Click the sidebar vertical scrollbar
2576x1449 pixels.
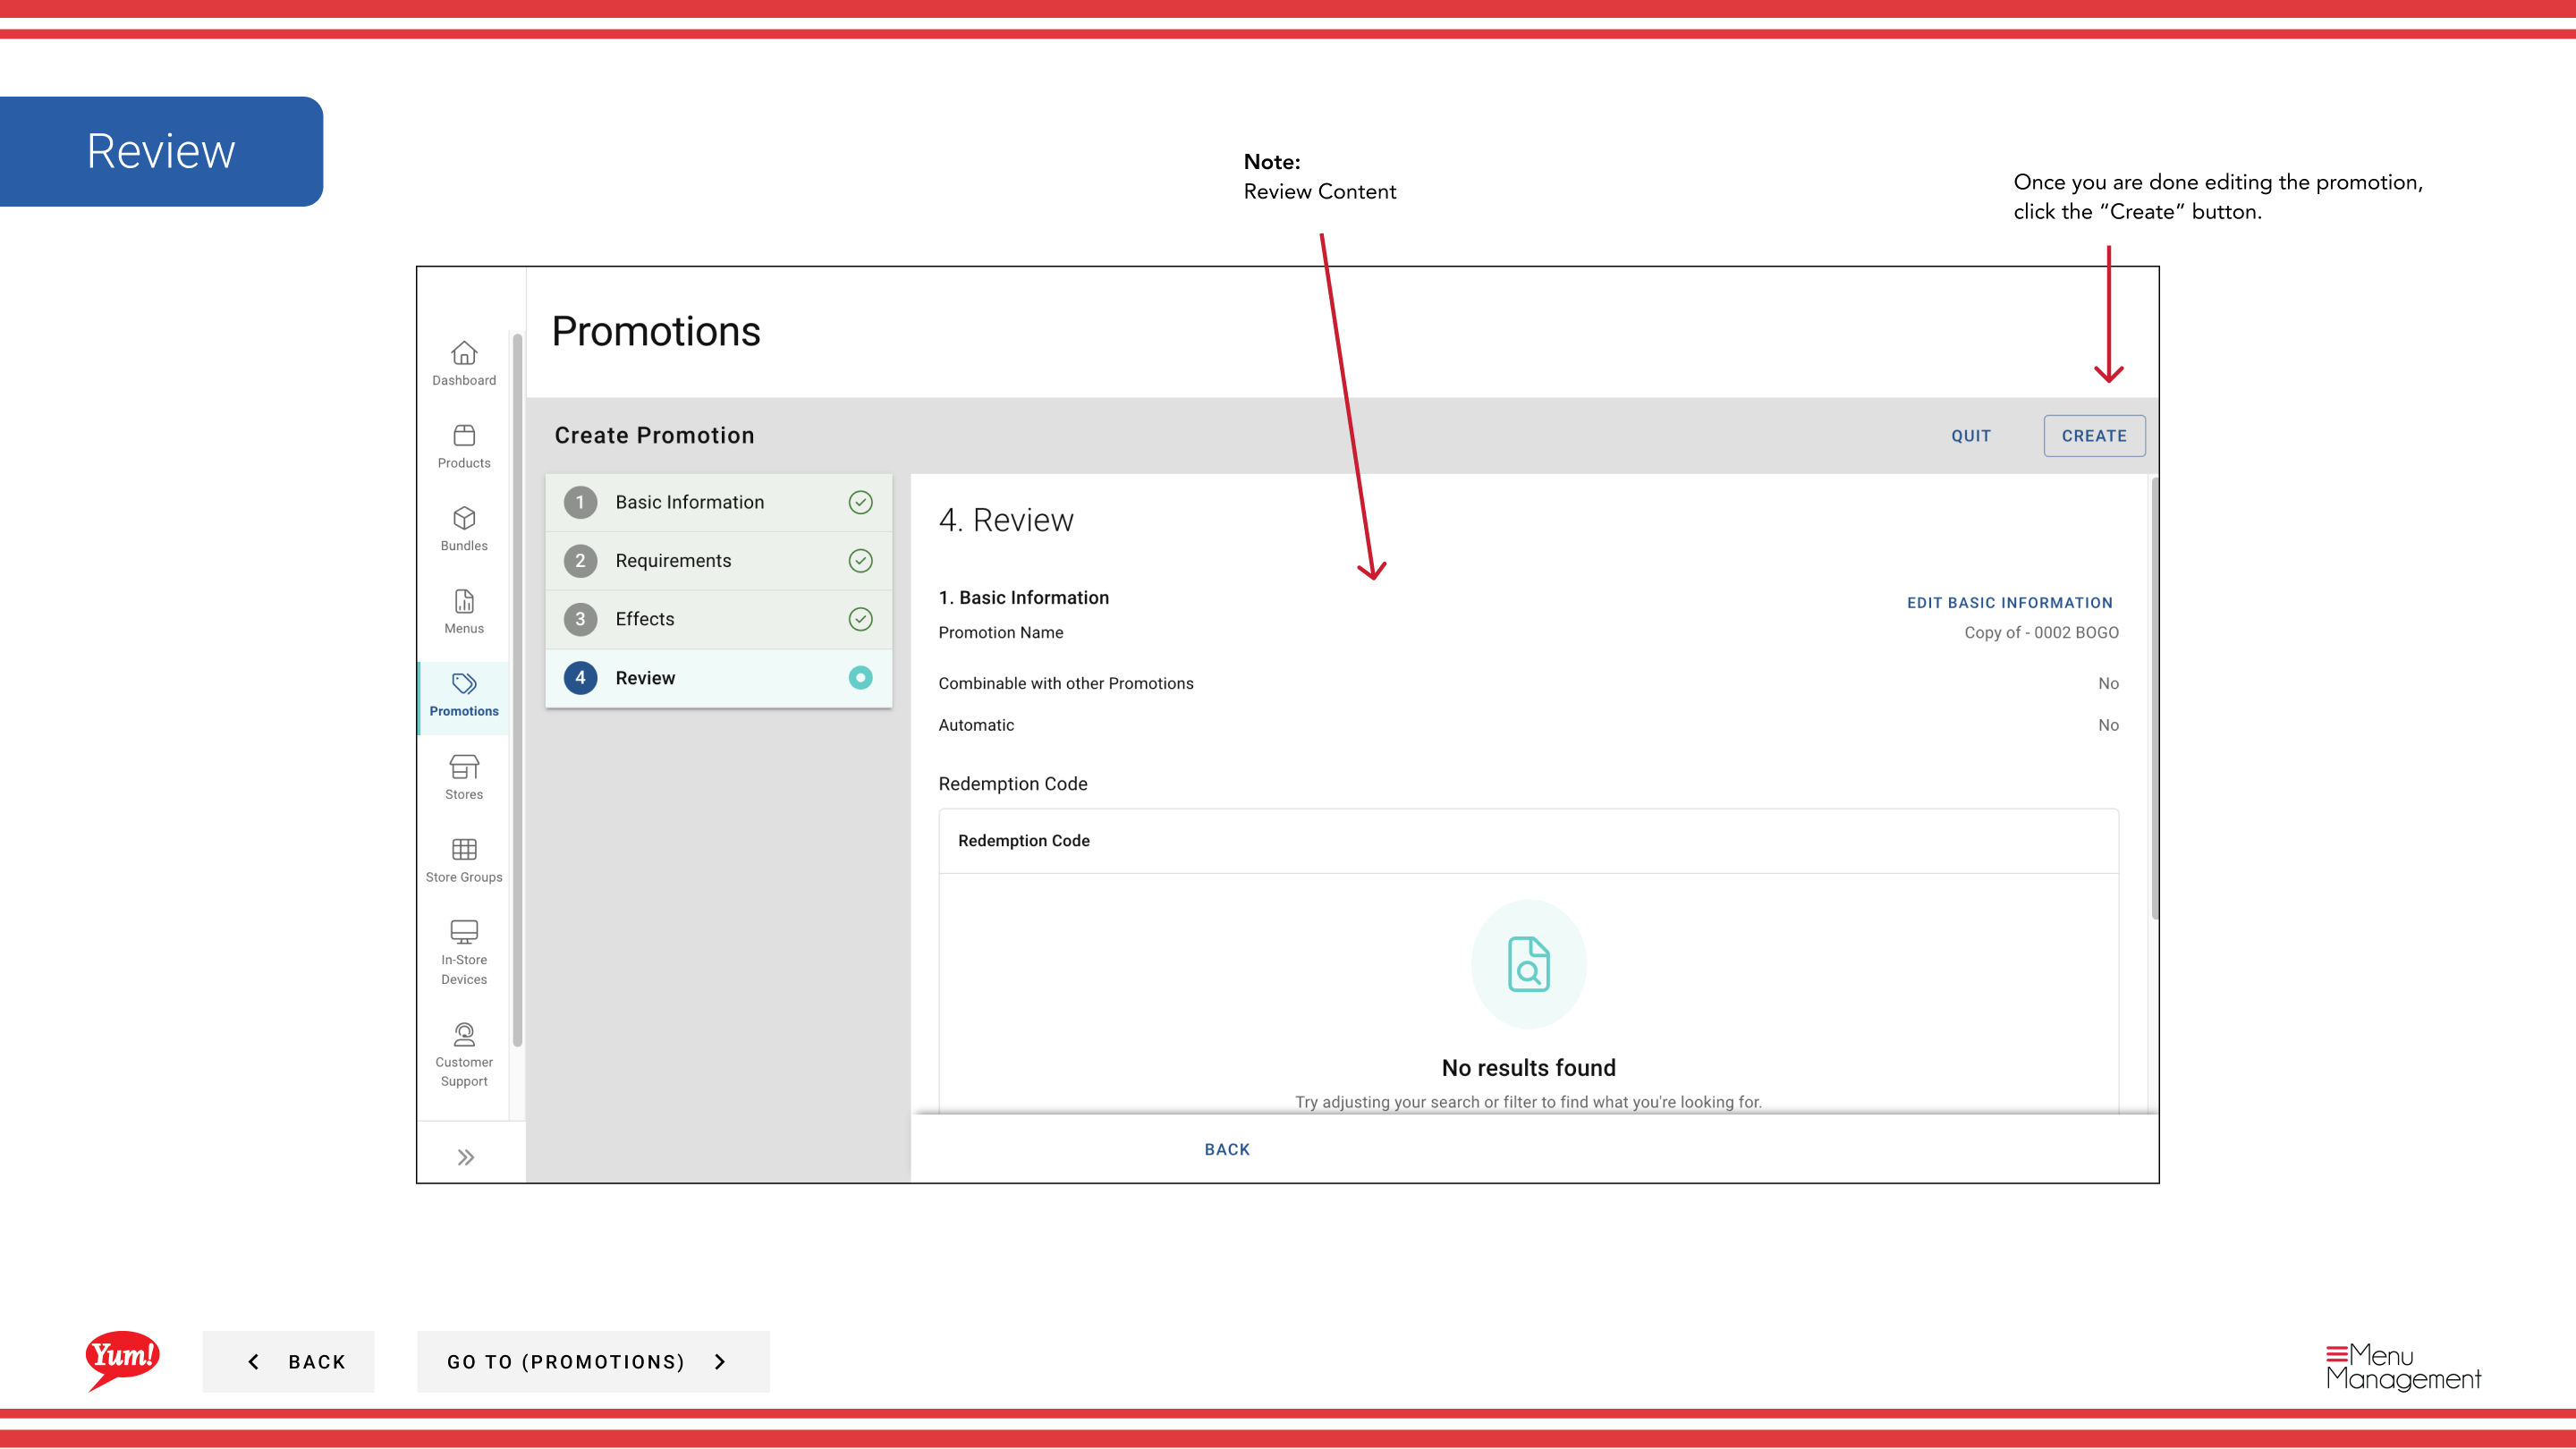[517, 690]
